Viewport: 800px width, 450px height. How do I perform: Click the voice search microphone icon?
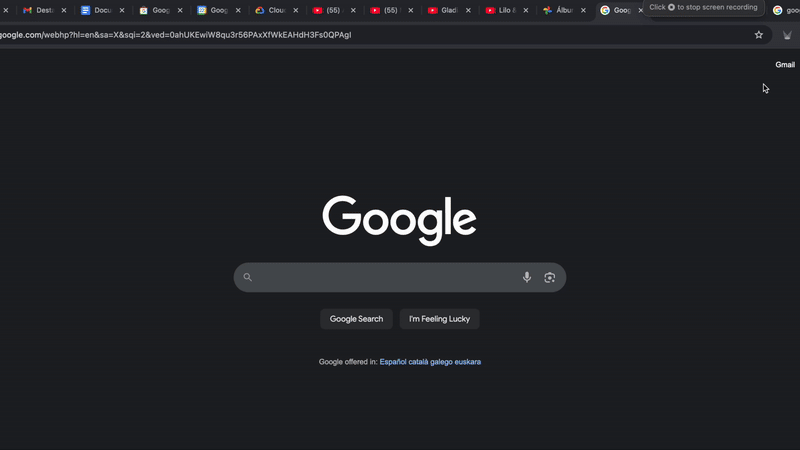tap(527, 277)
